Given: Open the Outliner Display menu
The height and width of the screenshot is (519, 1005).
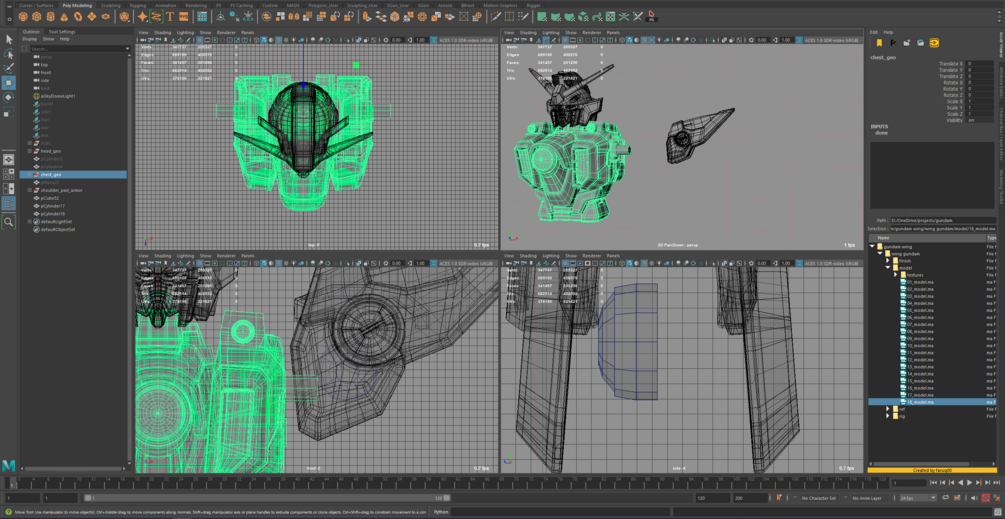Looking at the screenshot, I should 29,38.
